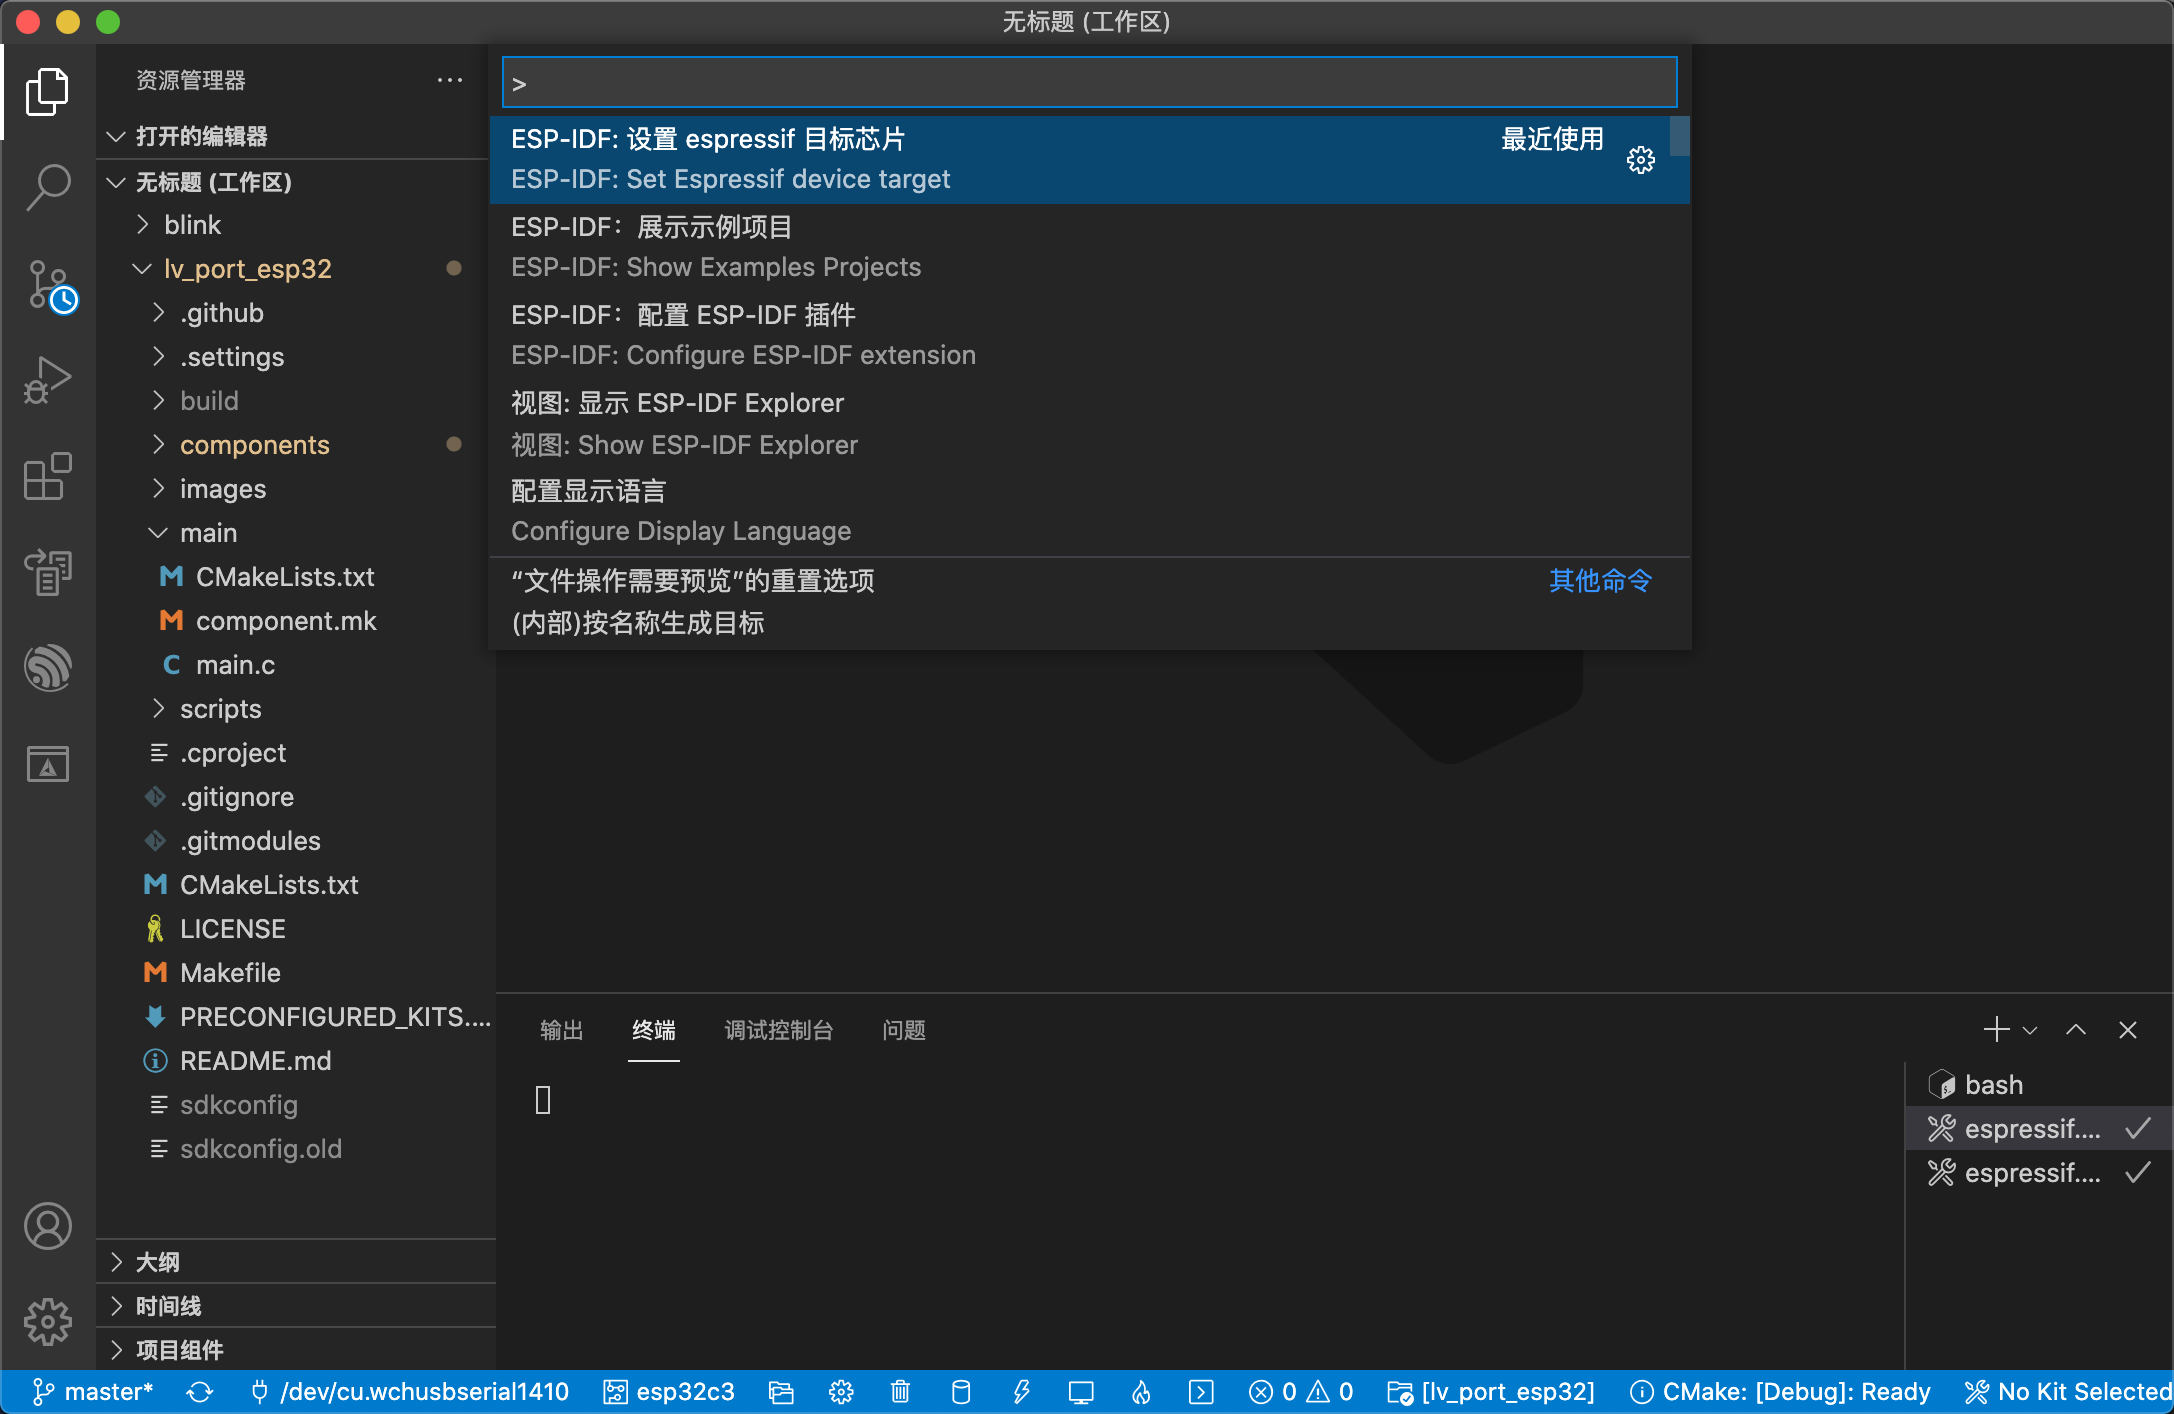
Task: Click the ESP-IDF flash lightning icon
Action: (1021, 1392)
